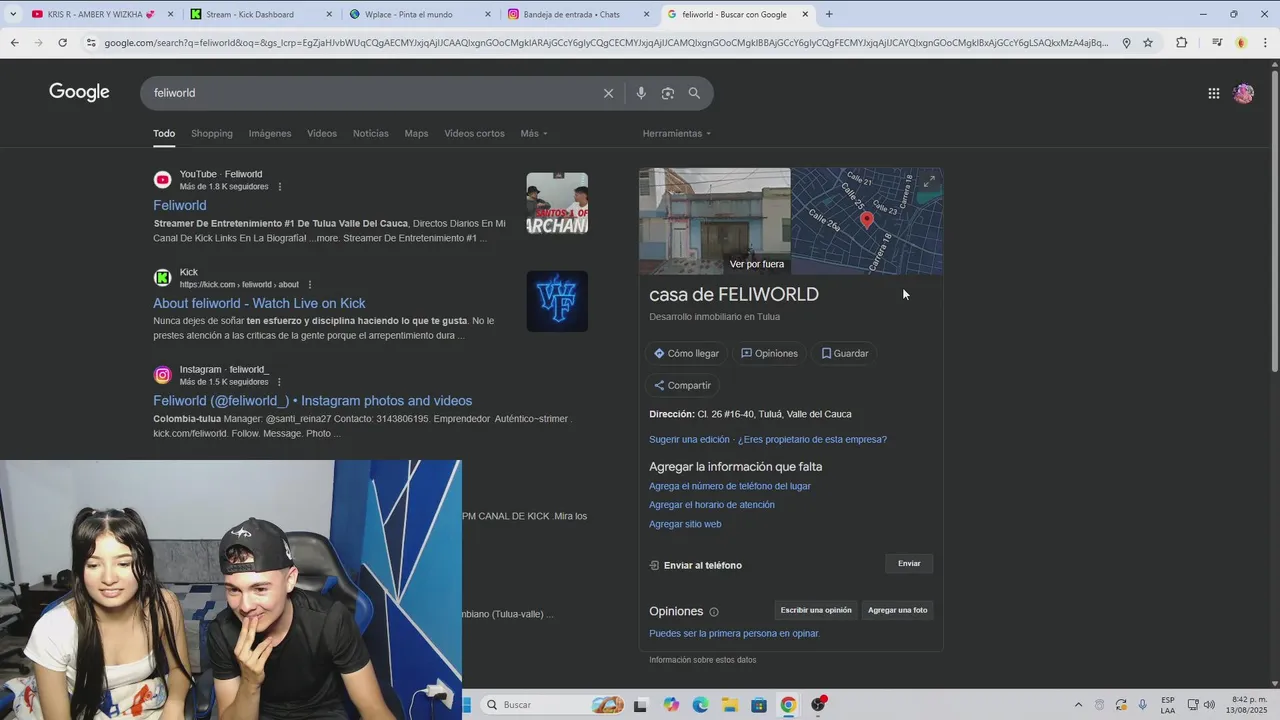This screenshot has height=720, width=1280.
Task: Click the Agregar una foto button
Action: point(897,610)
